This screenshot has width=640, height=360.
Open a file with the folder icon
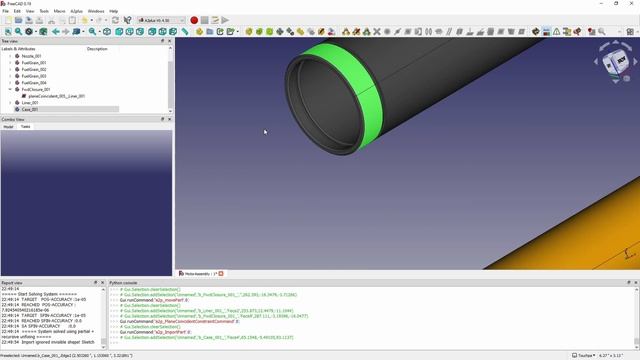19,20
